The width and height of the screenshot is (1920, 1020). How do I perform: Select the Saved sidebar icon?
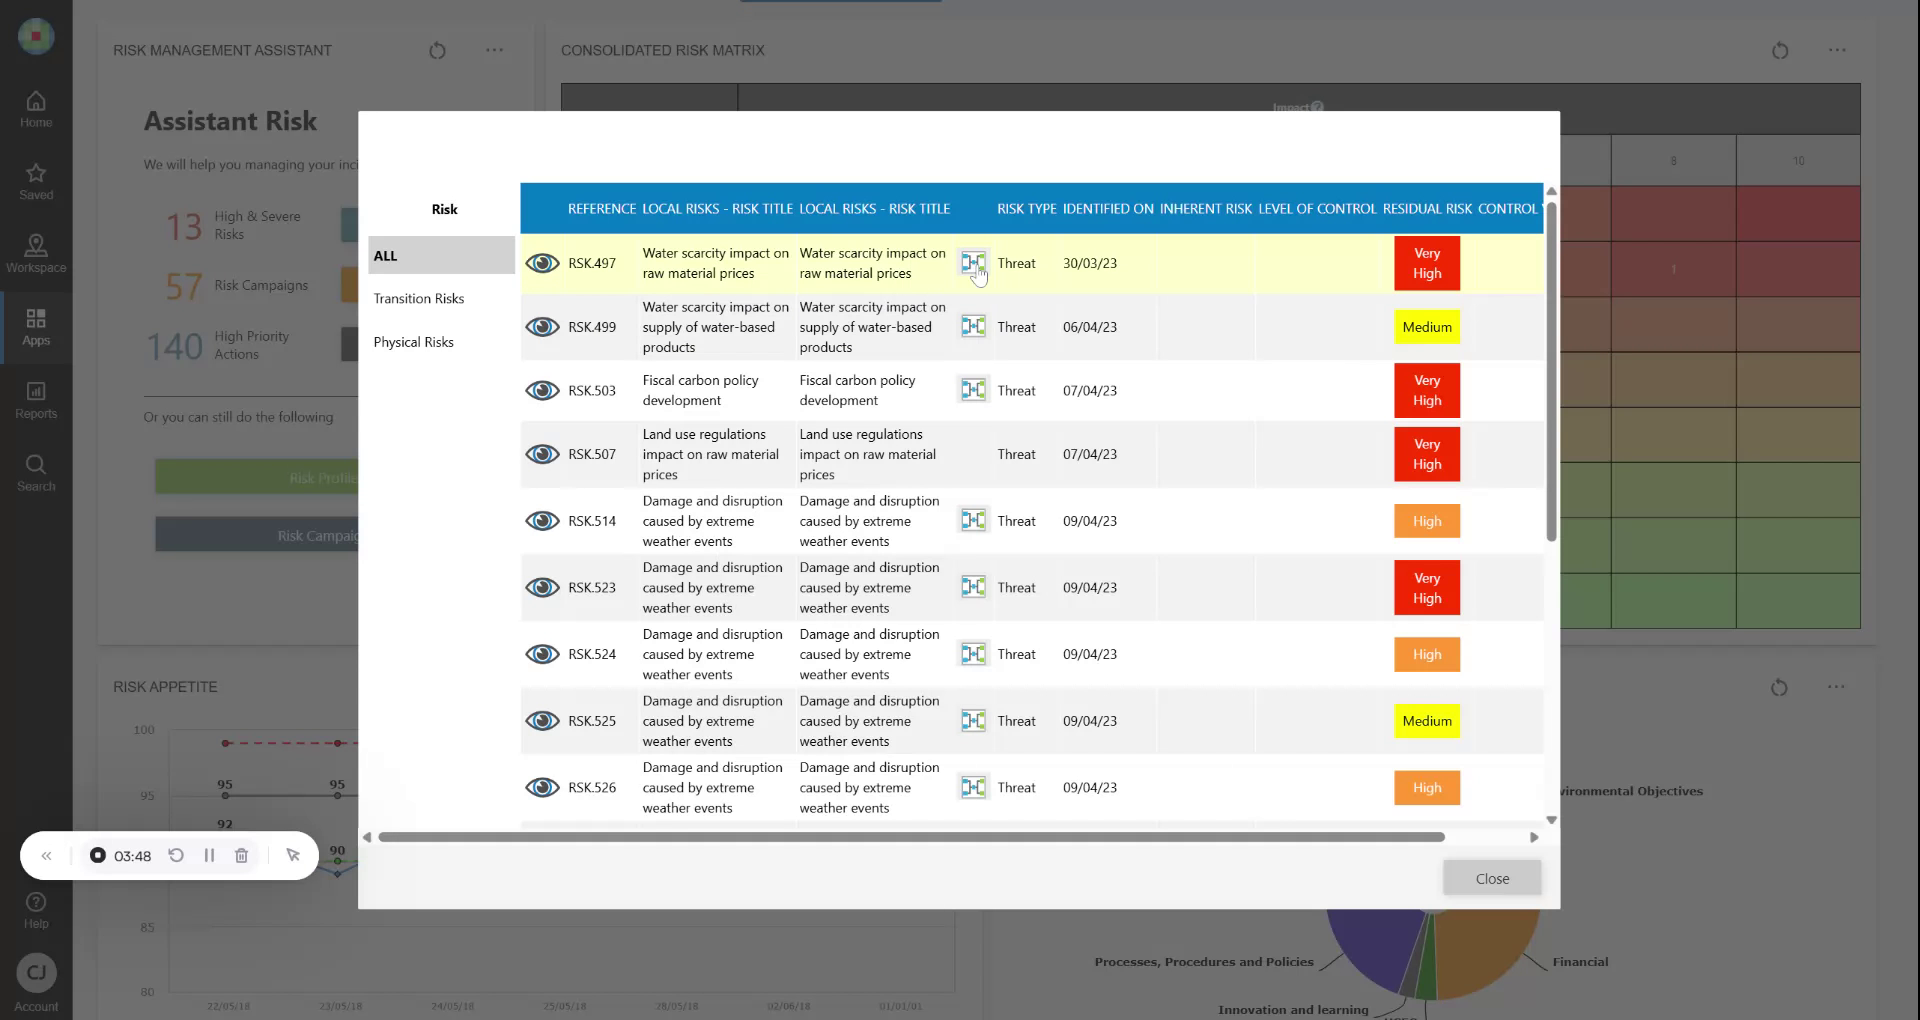point(36,180)
